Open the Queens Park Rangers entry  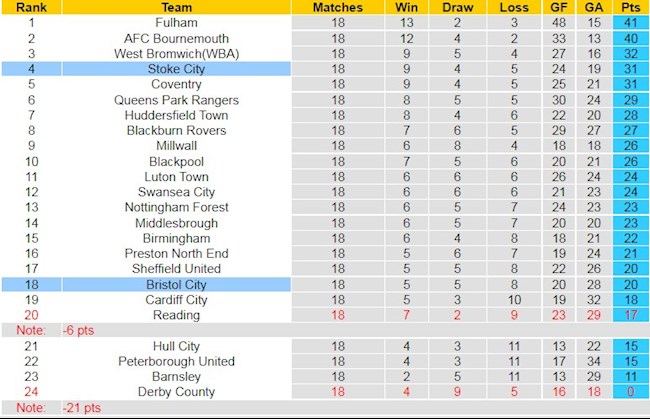point(177,100)
